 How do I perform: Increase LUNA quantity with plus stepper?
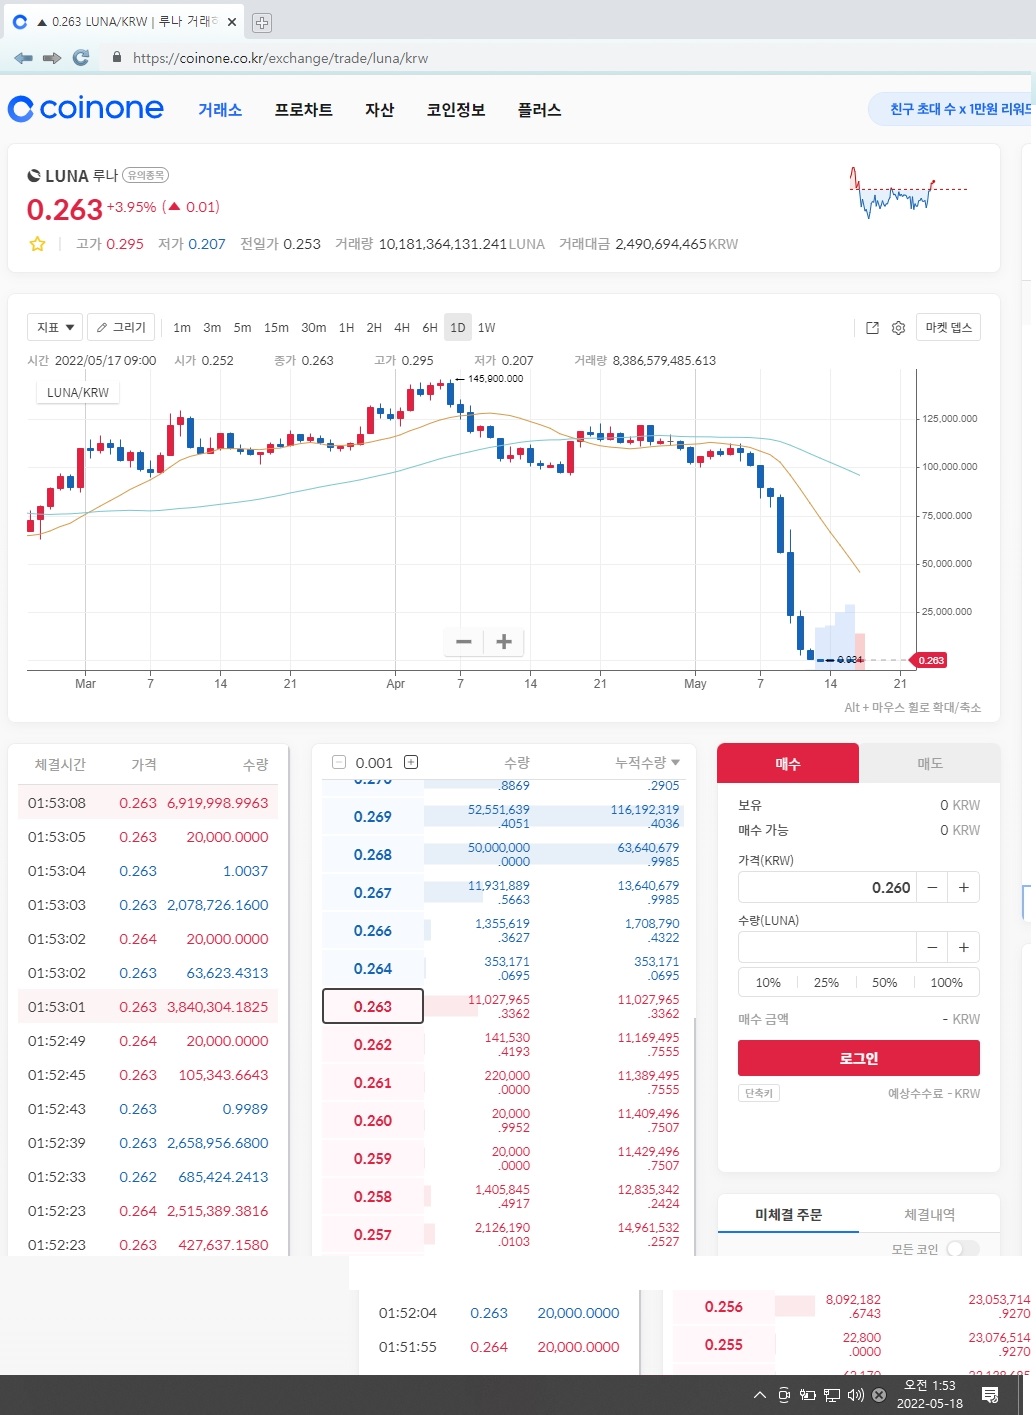point(964,947)
